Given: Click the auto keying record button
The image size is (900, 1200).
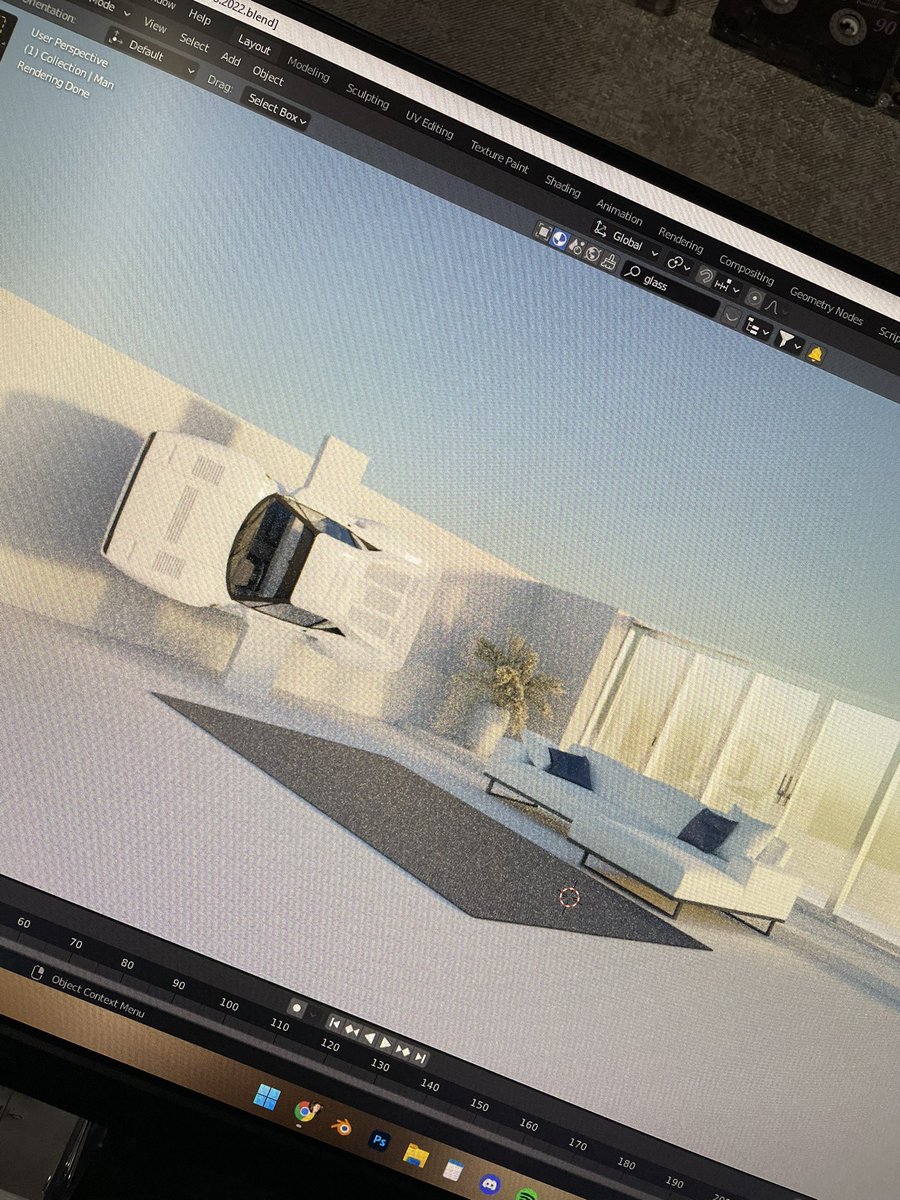Looking at the screenshot, I should coord(296,1008).
